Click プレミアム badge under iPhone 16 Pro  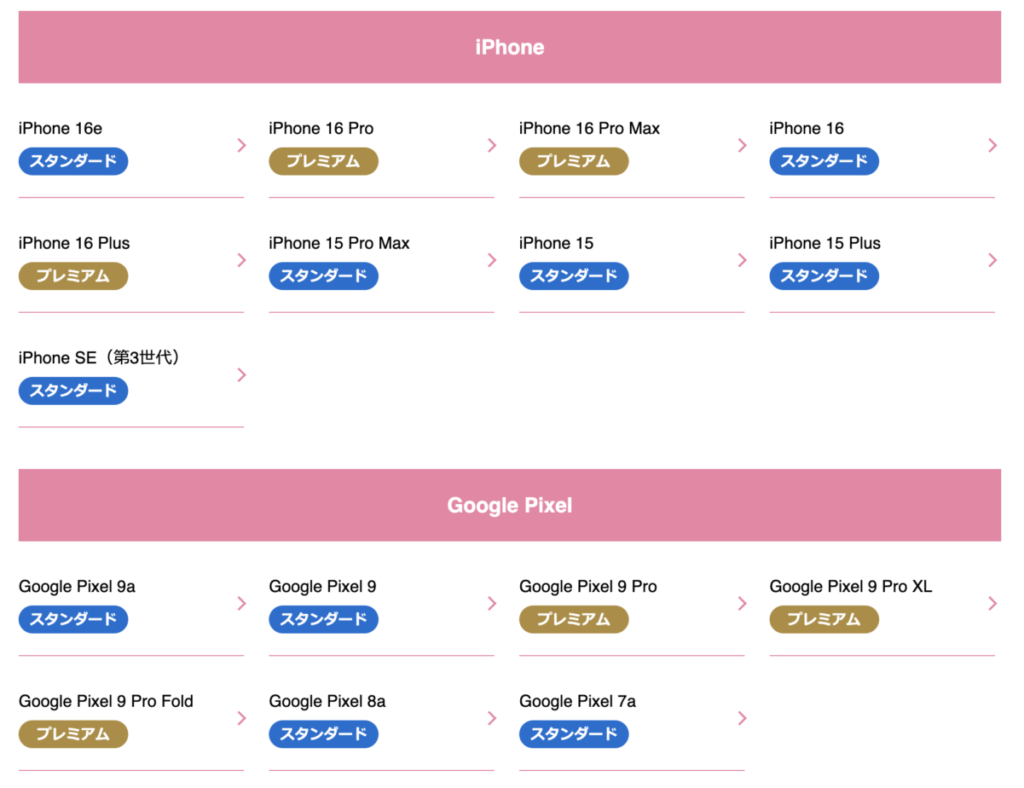323,161
